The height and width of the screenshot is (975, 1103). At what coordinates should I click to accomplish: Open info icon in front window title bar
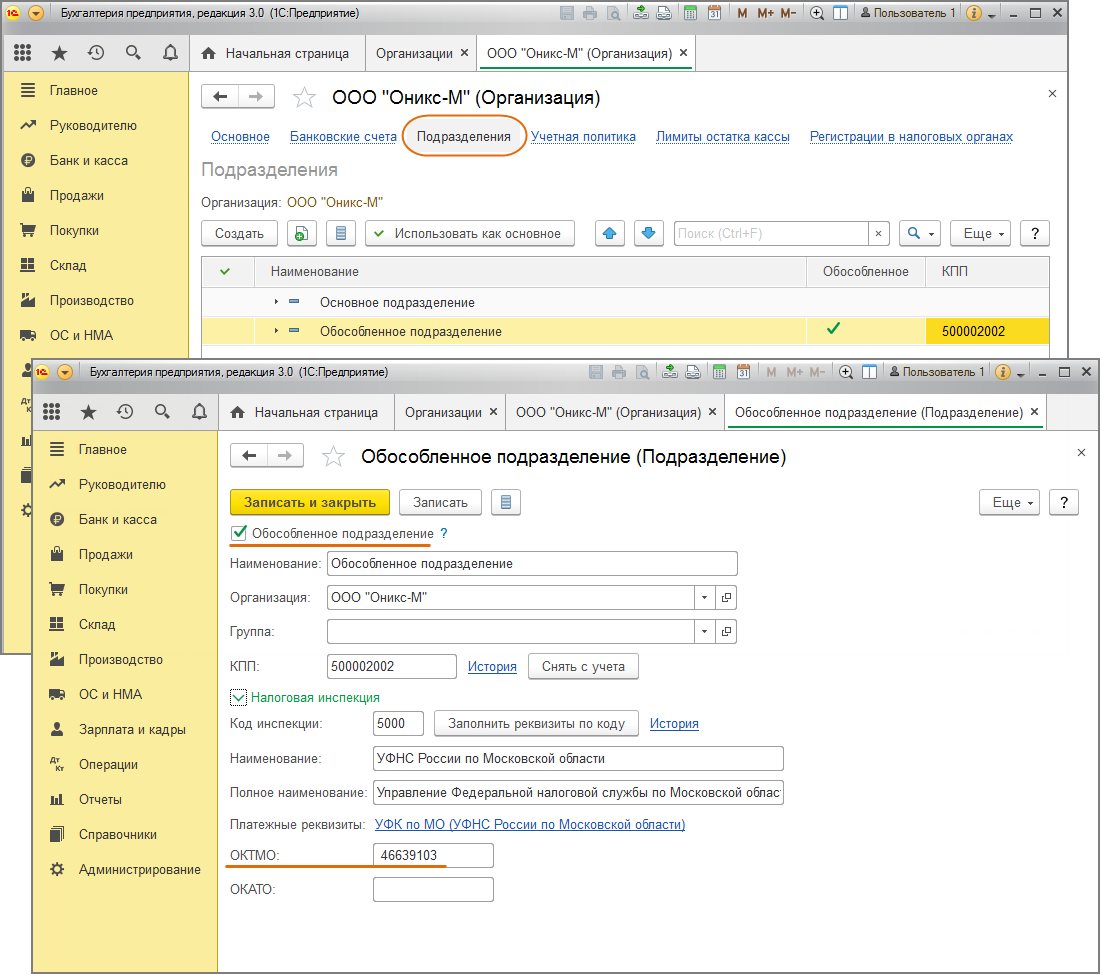tap(1004, 372)
